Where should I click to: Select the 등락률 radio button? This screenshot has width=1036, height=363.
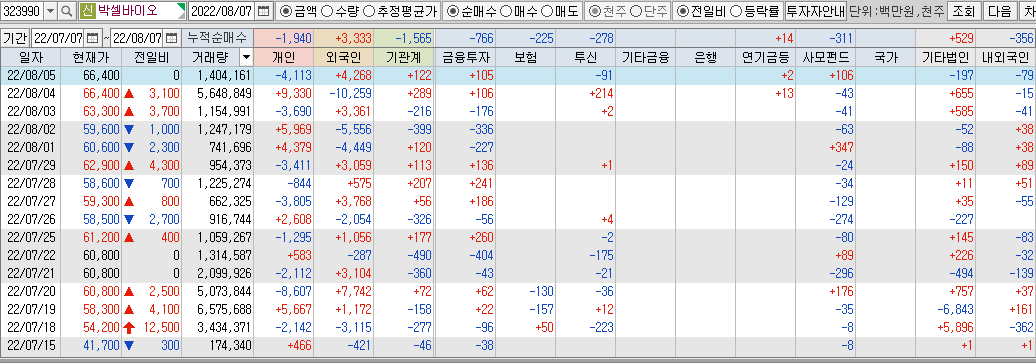(x=735, y=11)
